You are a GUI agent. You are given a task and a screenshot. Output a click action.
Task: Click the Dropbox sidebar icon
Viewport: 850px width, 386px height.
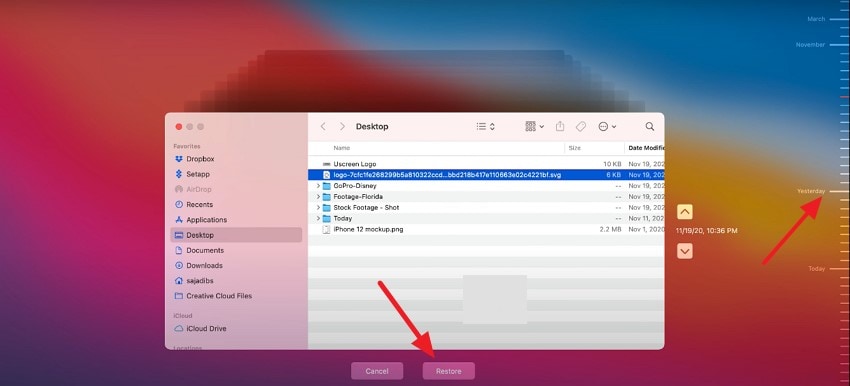[179, 159]
